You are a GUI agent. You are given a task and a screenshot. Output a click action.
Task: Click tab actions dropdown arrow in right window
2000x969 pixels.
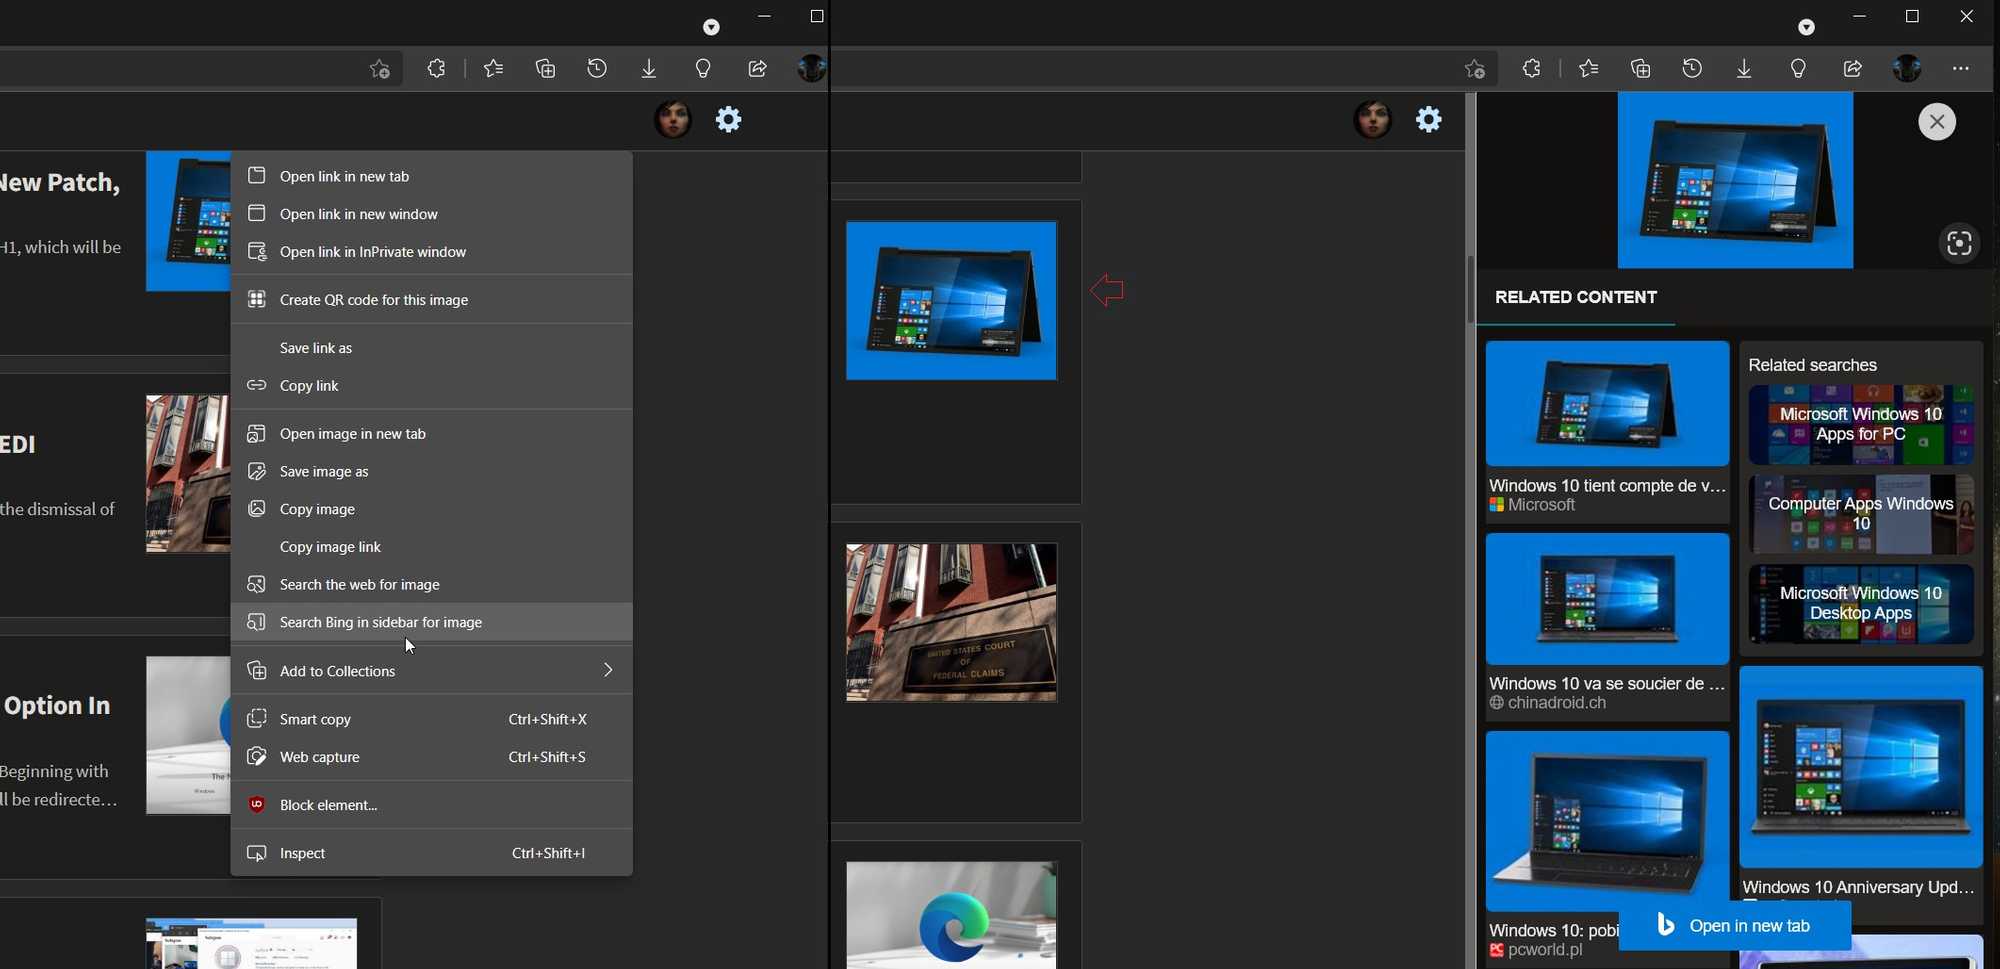1806,27
